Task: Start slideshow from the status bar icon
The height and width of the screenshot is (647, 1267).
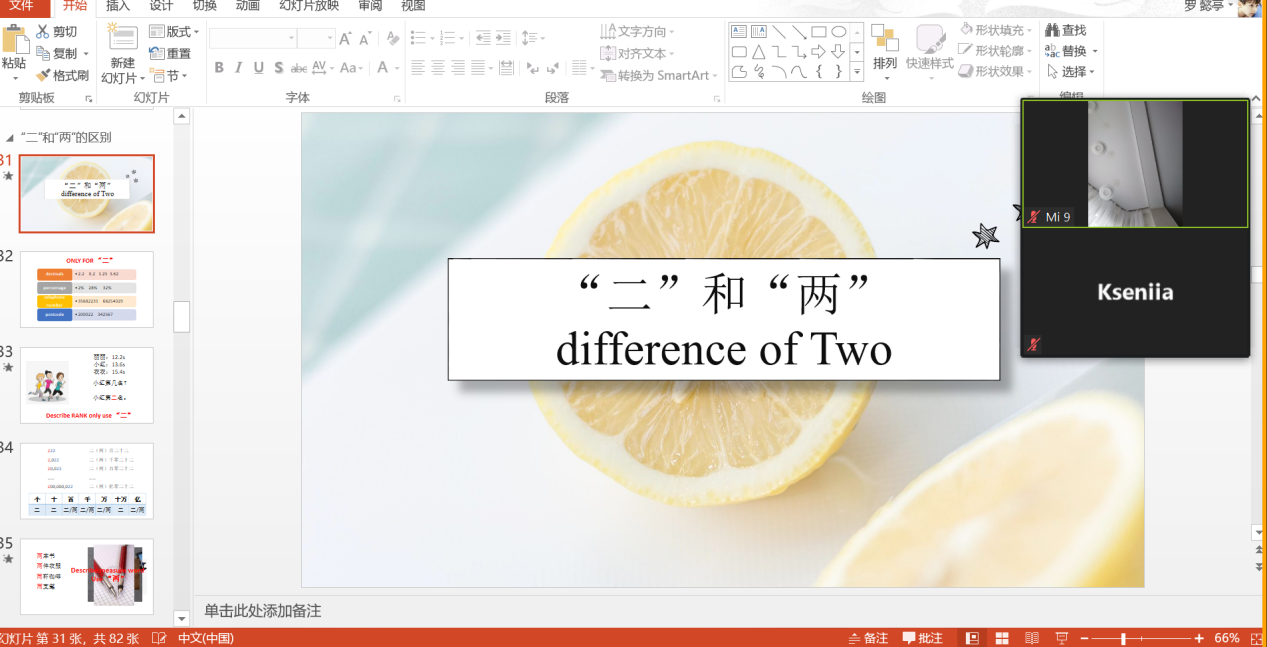Action: [1062, 638]
